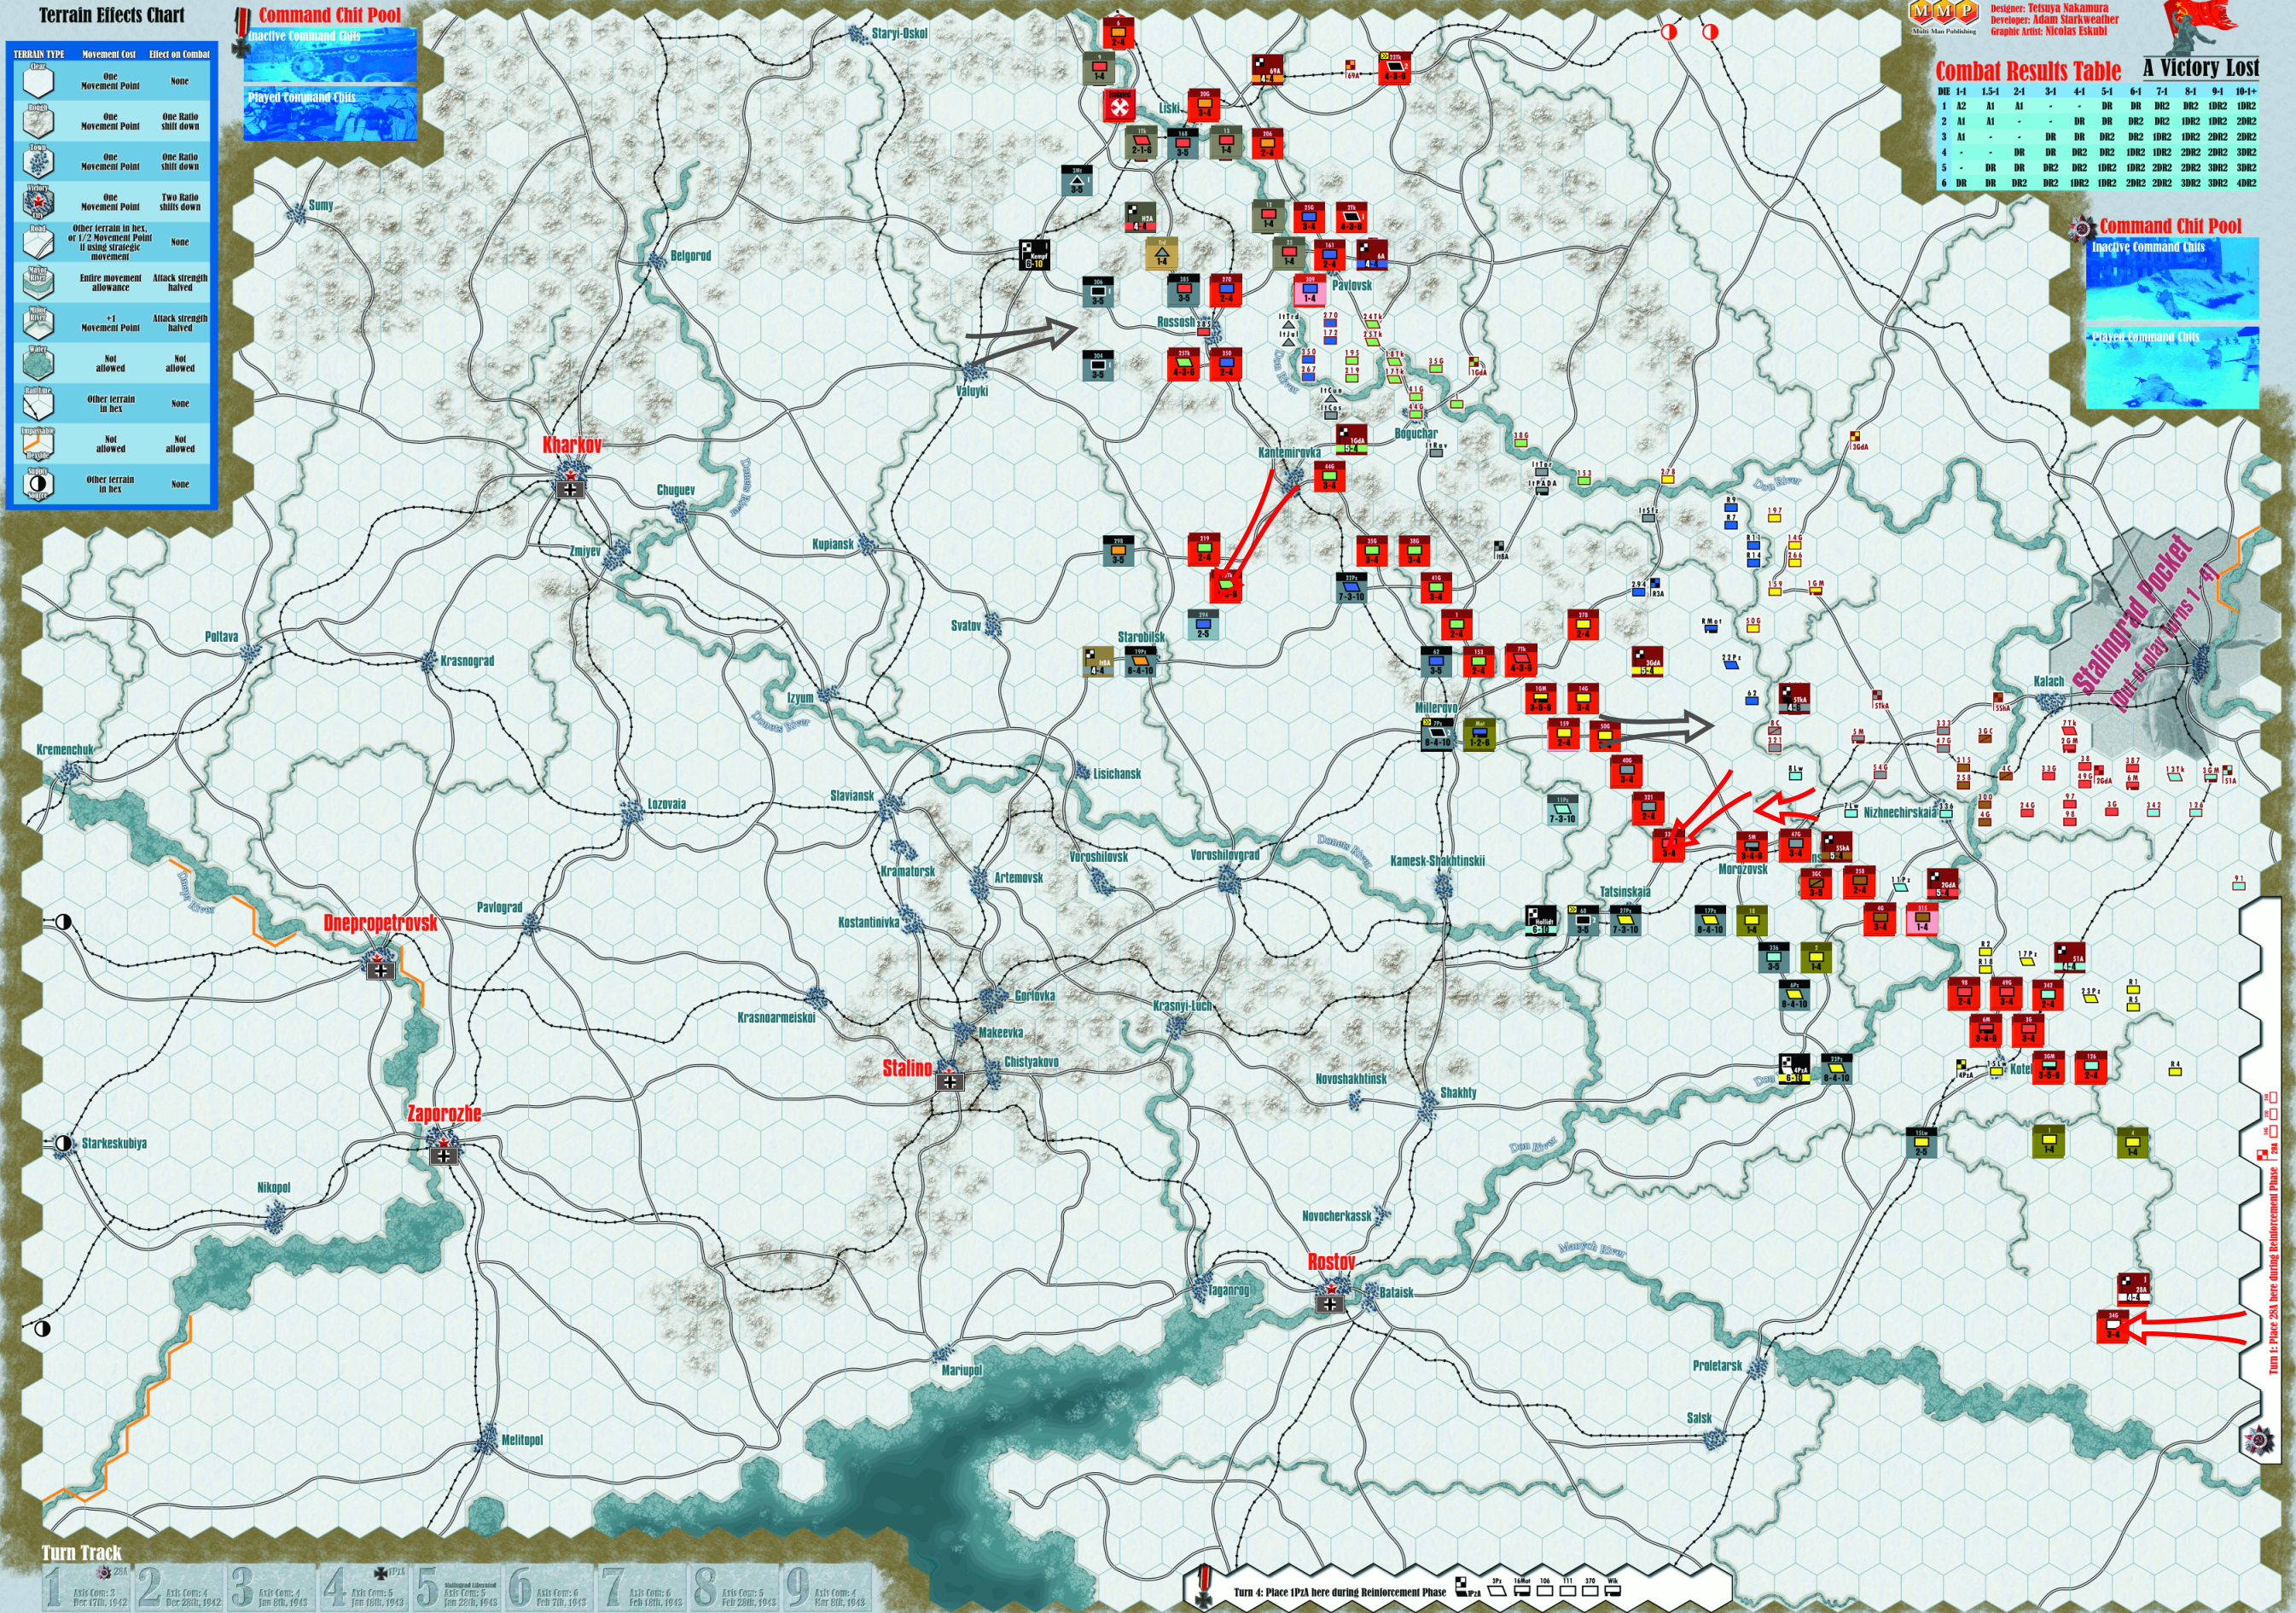Select the 2GdA 5-4 headquarters counter
This screenshot has width=2296, height=1613.
[1942, 884]
